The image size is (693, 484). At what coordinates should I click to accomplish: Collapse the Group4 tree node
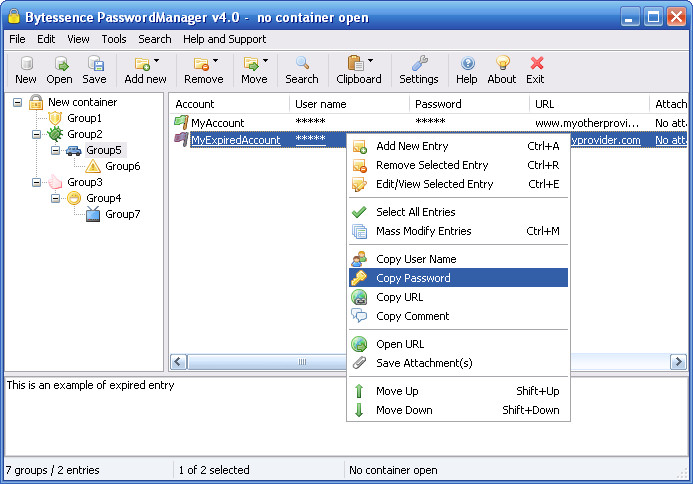click(x=55, y=198)
